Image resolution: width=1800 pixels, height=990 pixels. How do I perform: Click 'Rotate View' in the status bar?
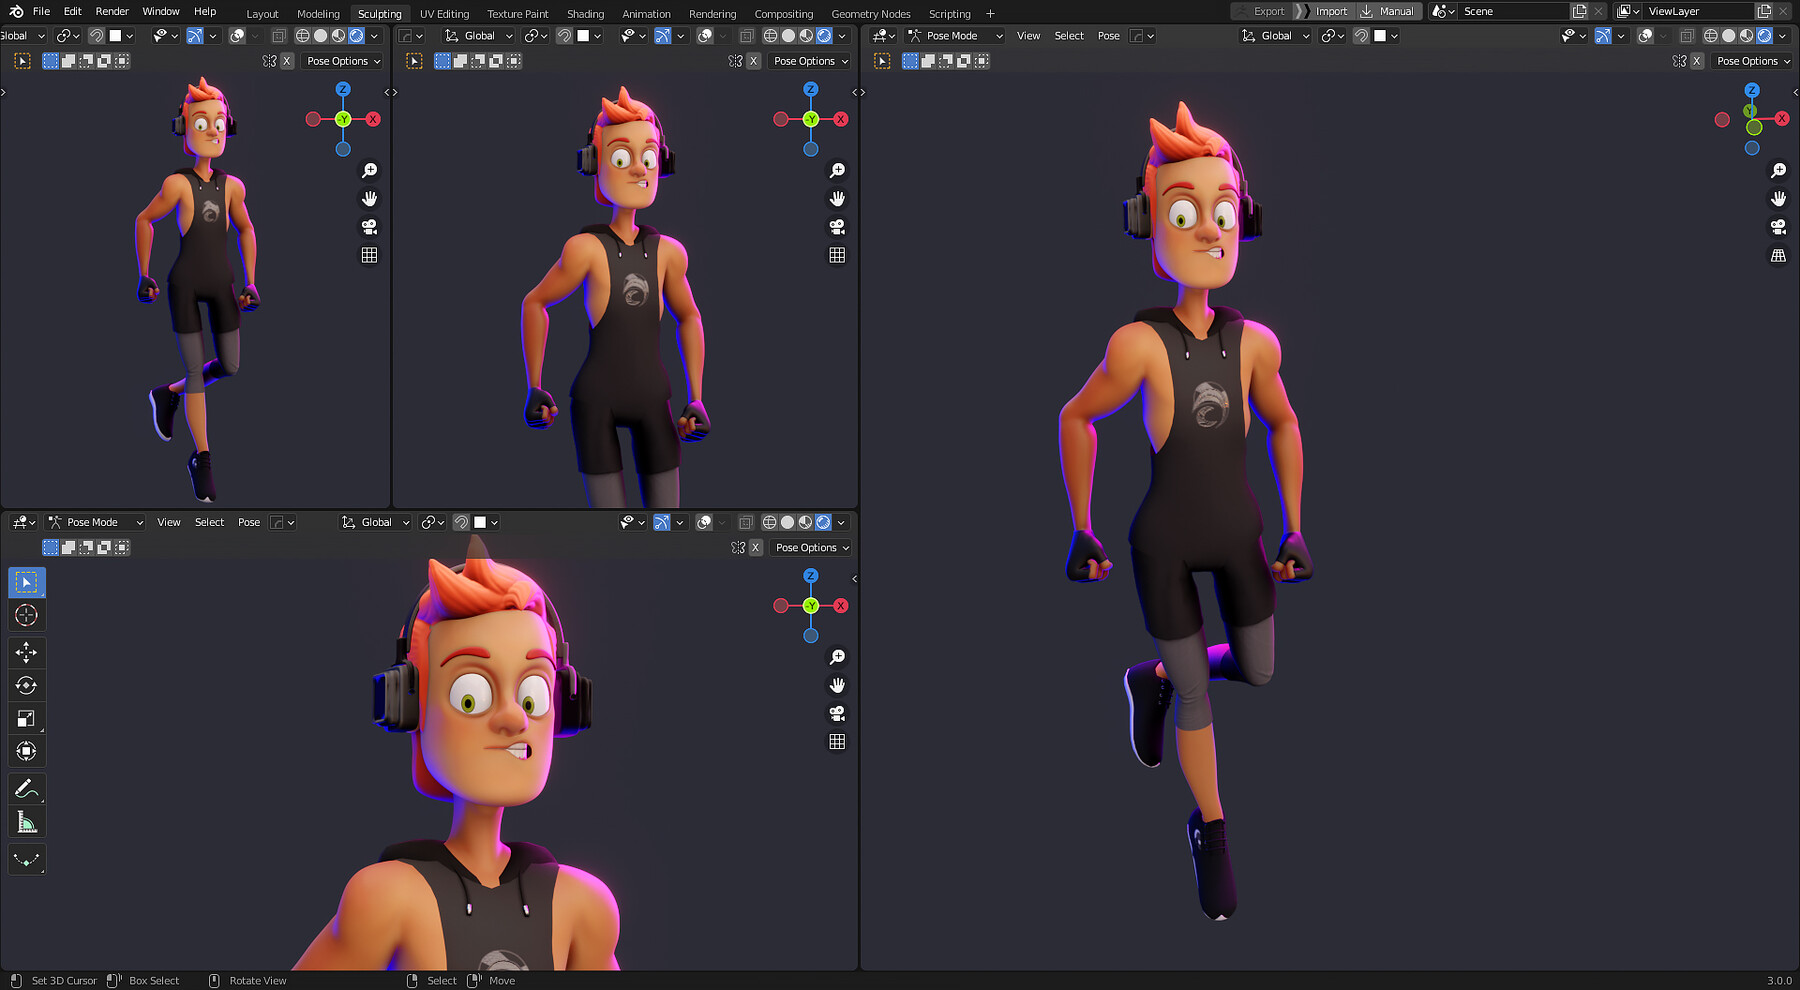point(258,981)
